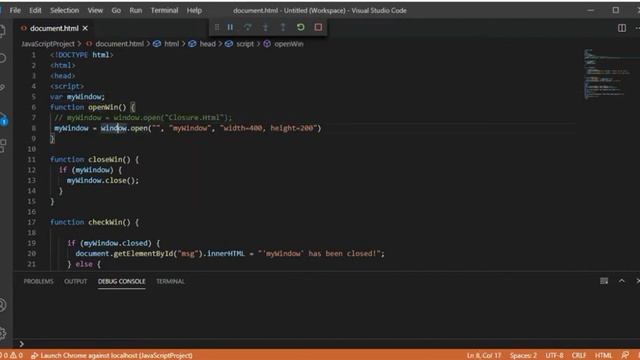Click myWindow.close() on line 13
This screenshot has width=640, height=360.
point(102,180)
